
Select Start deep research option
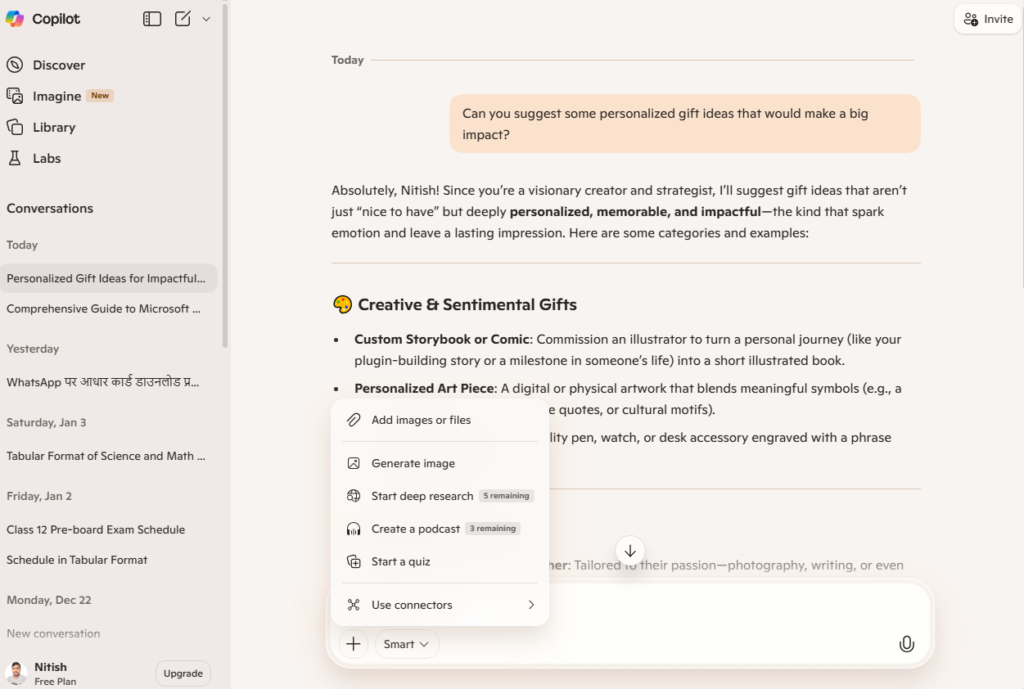421,496
